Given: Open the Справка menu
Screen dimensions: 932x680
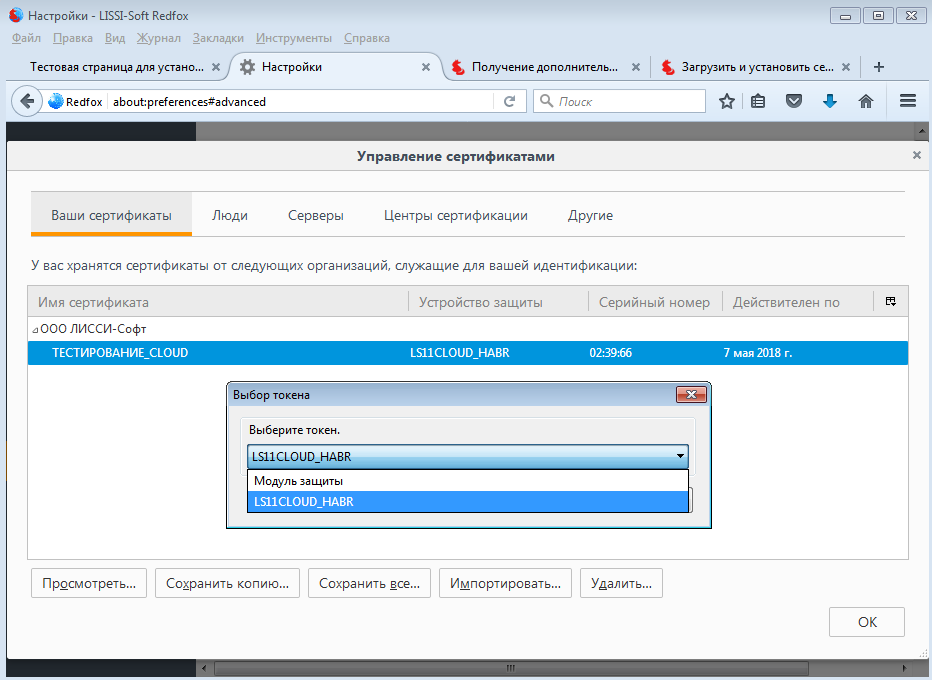Looking at the screenshot, I should 367,38.
